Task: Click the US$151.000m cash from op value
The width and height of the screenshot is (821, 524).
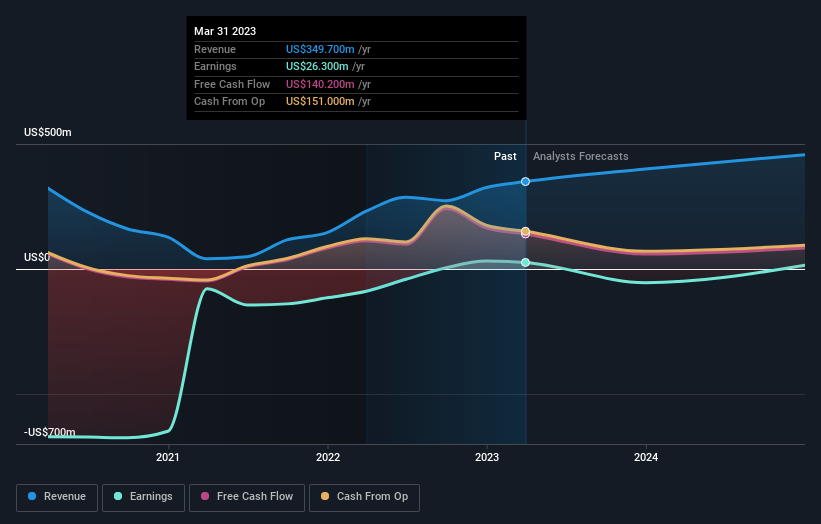Action: pos(320,102)
